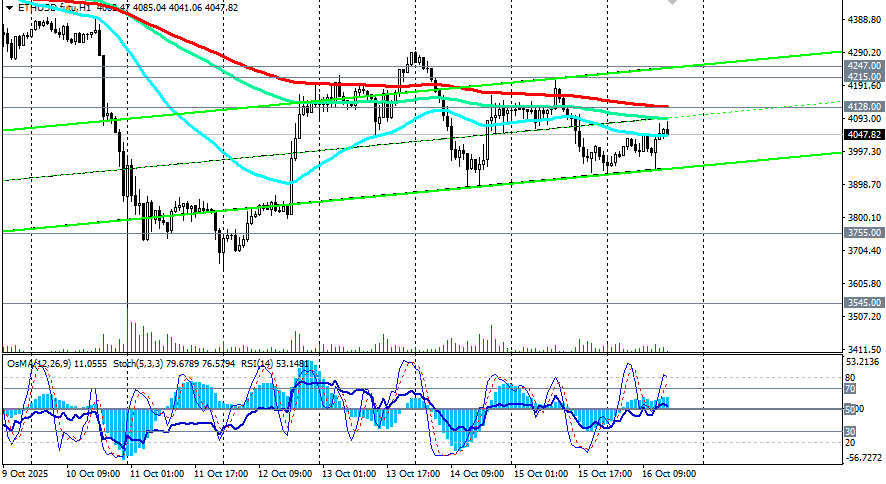The image size is (886, 484).
Task: Click the chart symbol arrow beside ETHUSD title
Action: pos(8,8)
